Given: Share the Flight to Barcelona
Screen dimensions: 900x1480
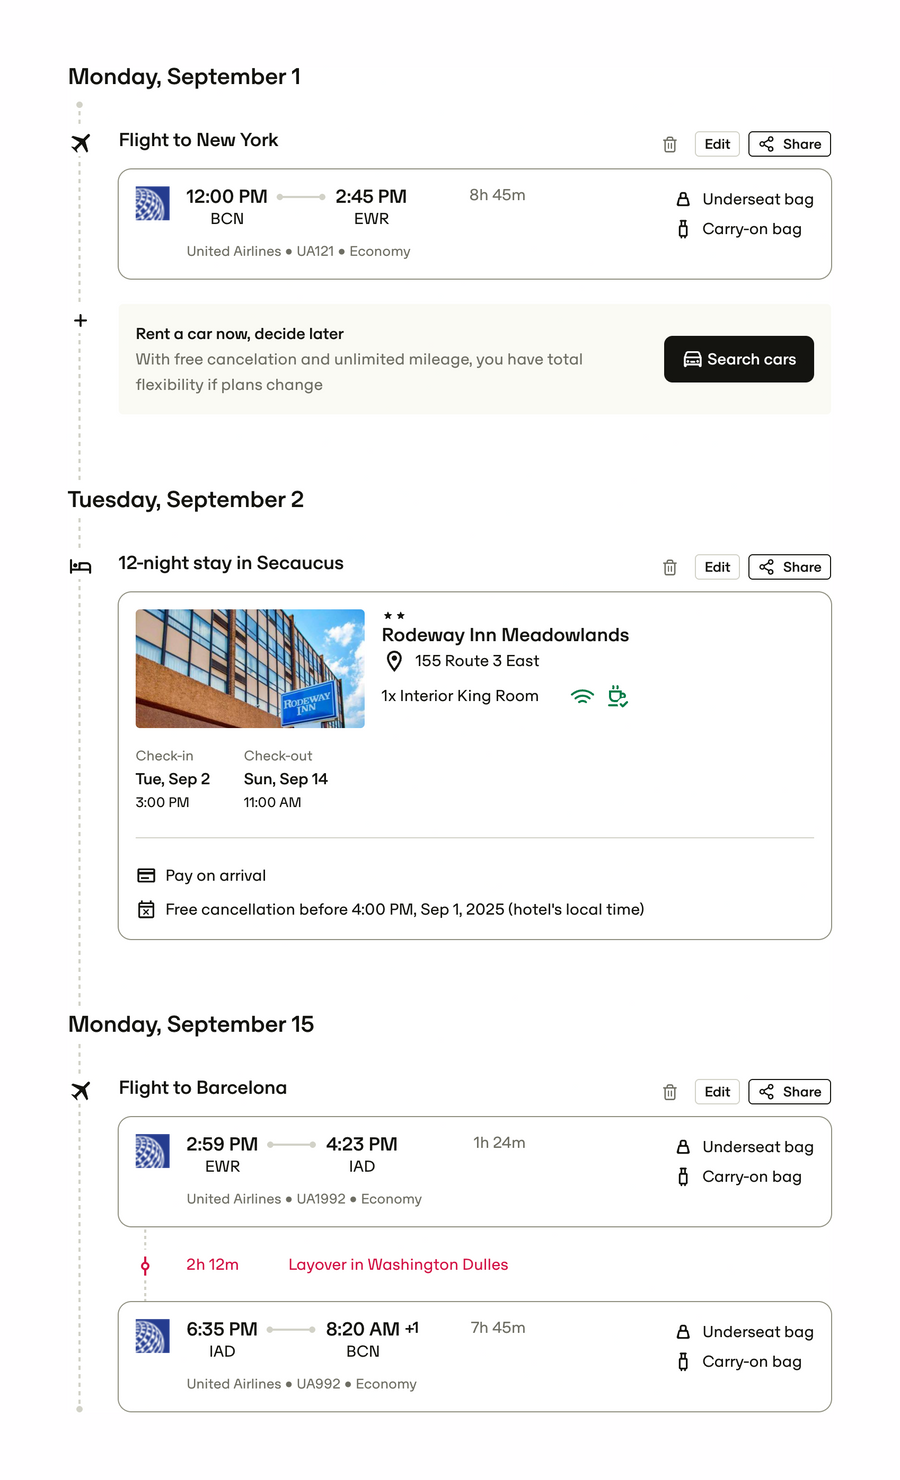Looking at the screenshot, I should 789,1091.
